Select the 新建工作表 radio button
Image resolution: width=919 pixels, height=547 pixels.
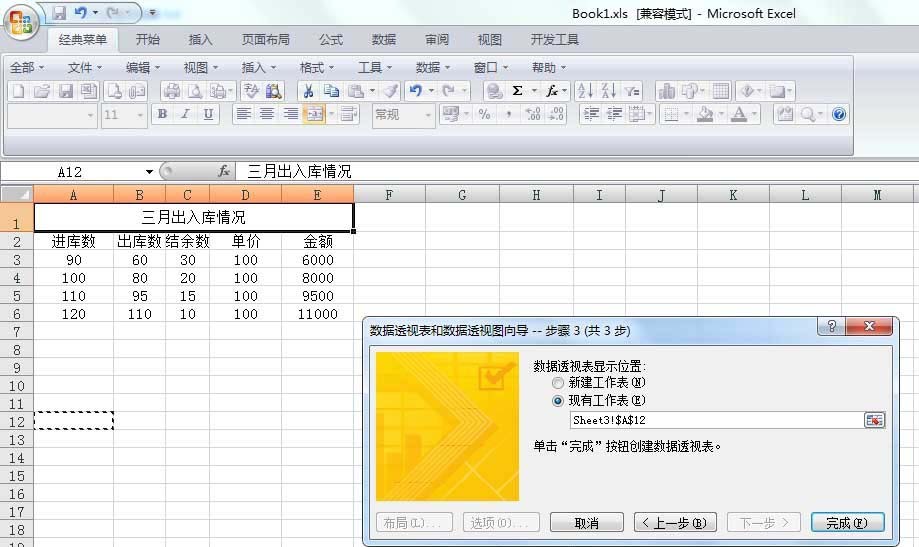click(x=557, y=383)
